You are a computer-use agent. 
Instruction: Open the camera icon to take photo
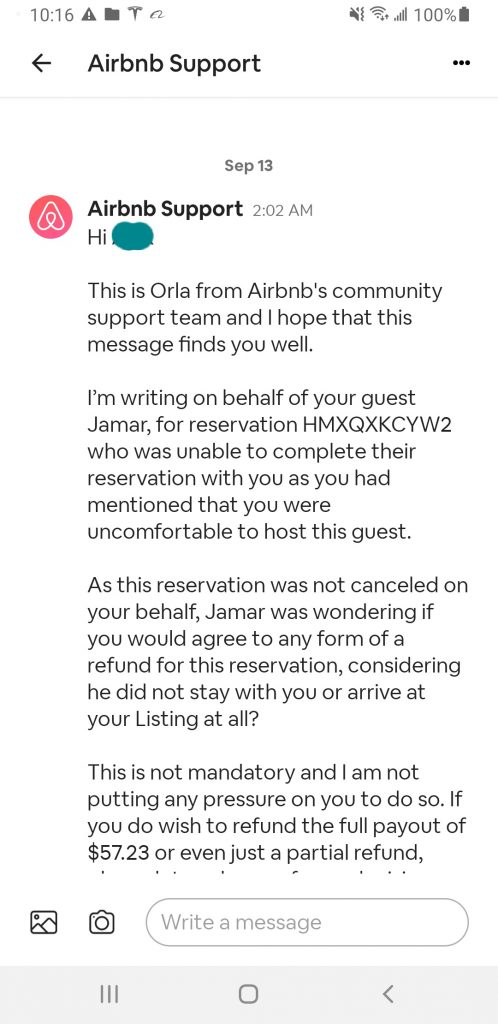tap(101, 922)
